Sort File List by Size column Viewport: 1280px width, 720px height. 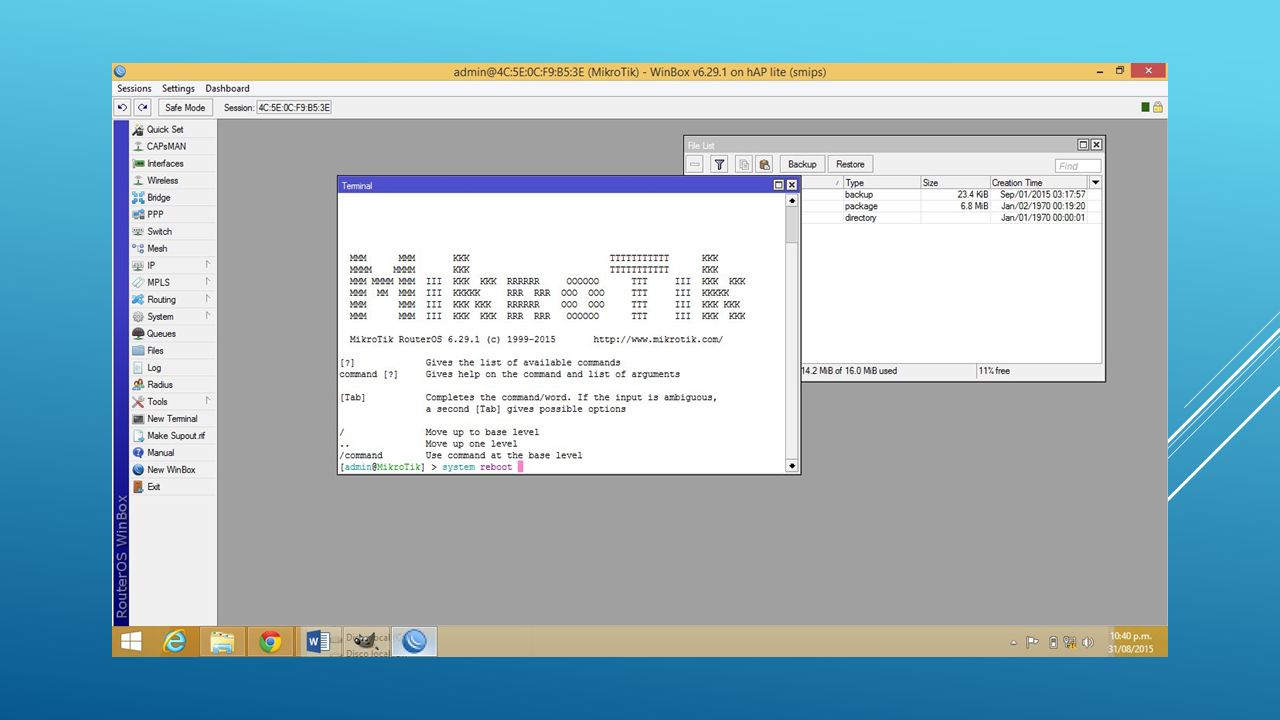click(x=954, y=182)
